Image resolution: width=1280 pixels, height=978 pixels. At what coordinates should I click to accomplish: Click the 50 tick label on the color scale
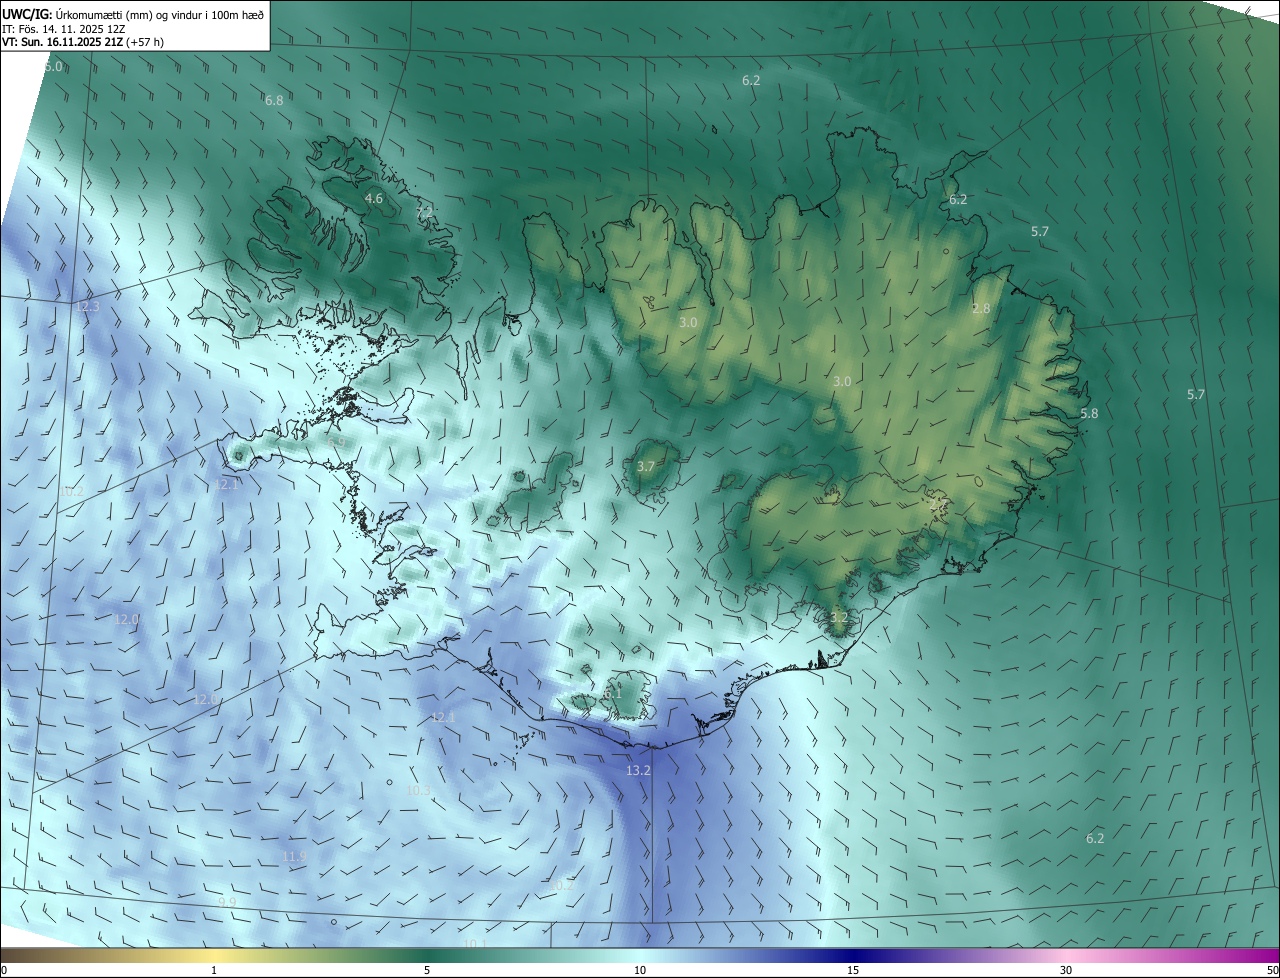[1272, 970]
